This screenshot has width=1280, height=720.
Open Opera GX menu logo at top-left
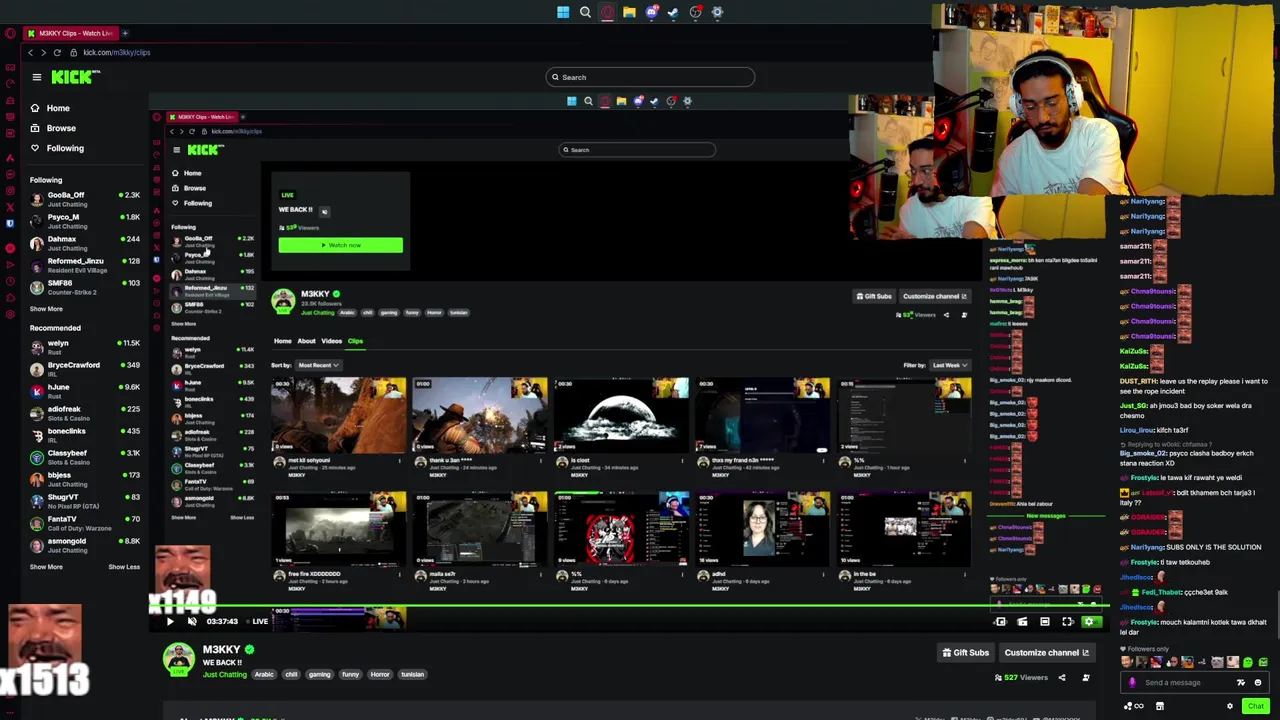pyautogui.click(x=10, y=33)
